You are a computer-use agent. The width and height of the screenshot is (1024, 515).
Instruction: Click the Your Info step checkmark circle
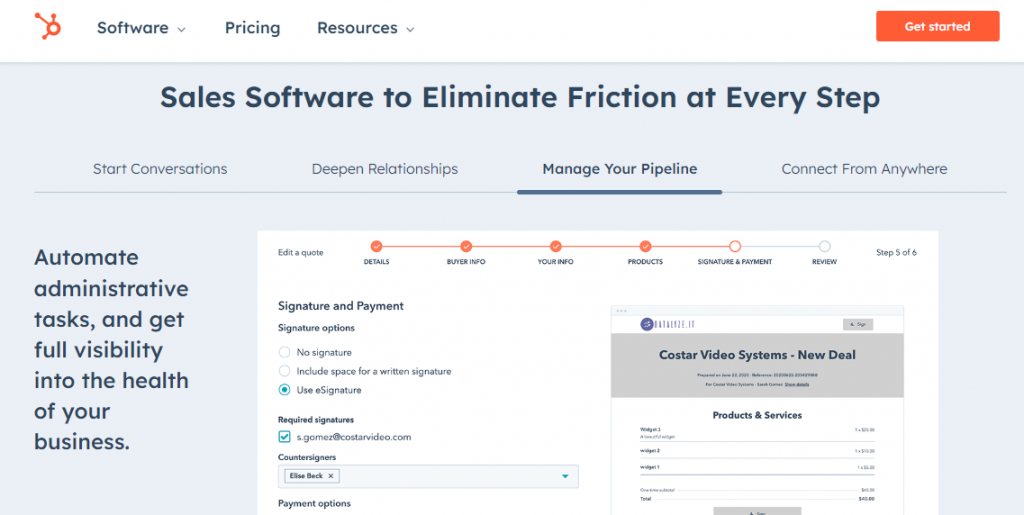pyautogui.click(x=556, y=246)
